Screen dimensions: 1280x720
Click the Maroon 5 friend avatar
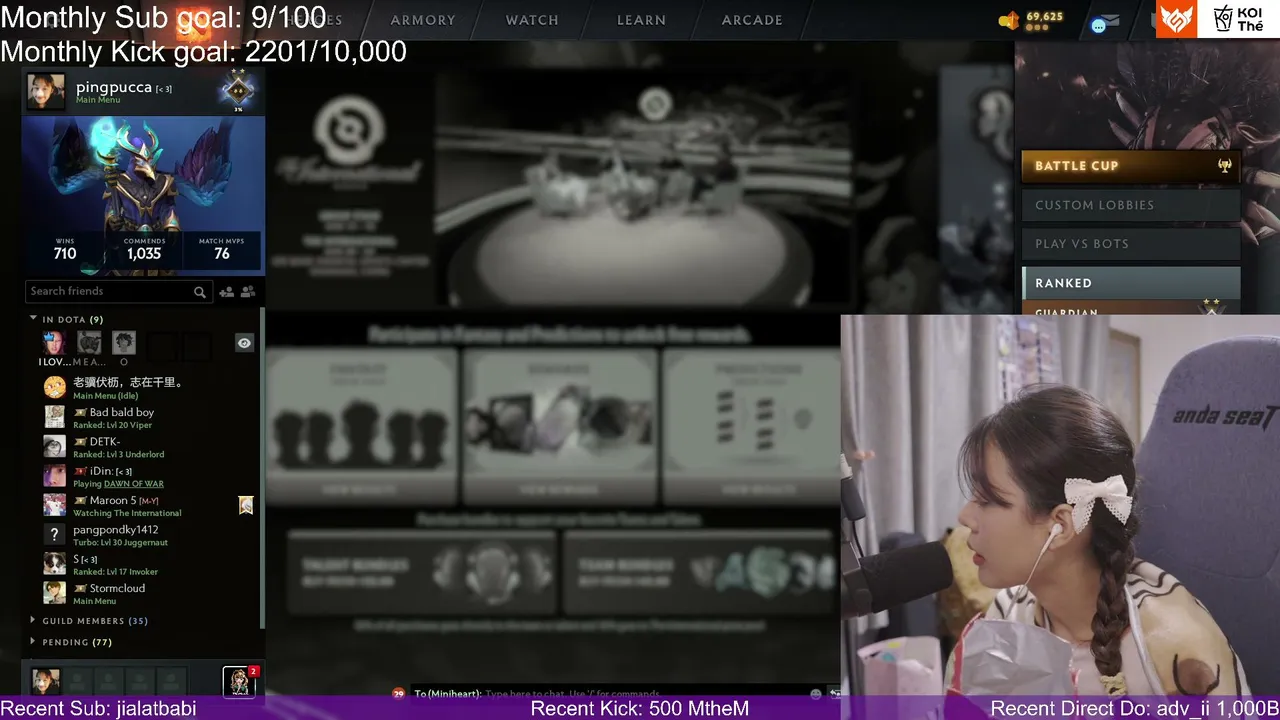pyautogui.click(x=54, y=505)
